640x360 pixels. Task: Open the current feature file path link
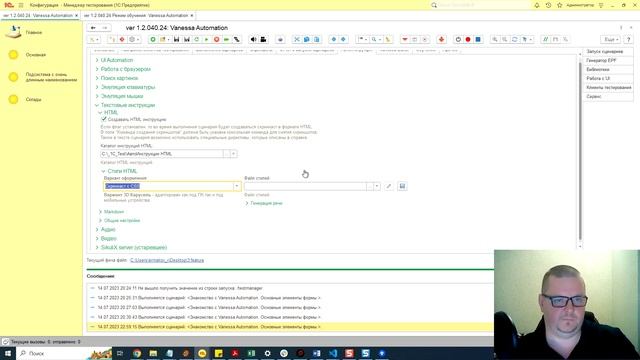click(167, 260)
